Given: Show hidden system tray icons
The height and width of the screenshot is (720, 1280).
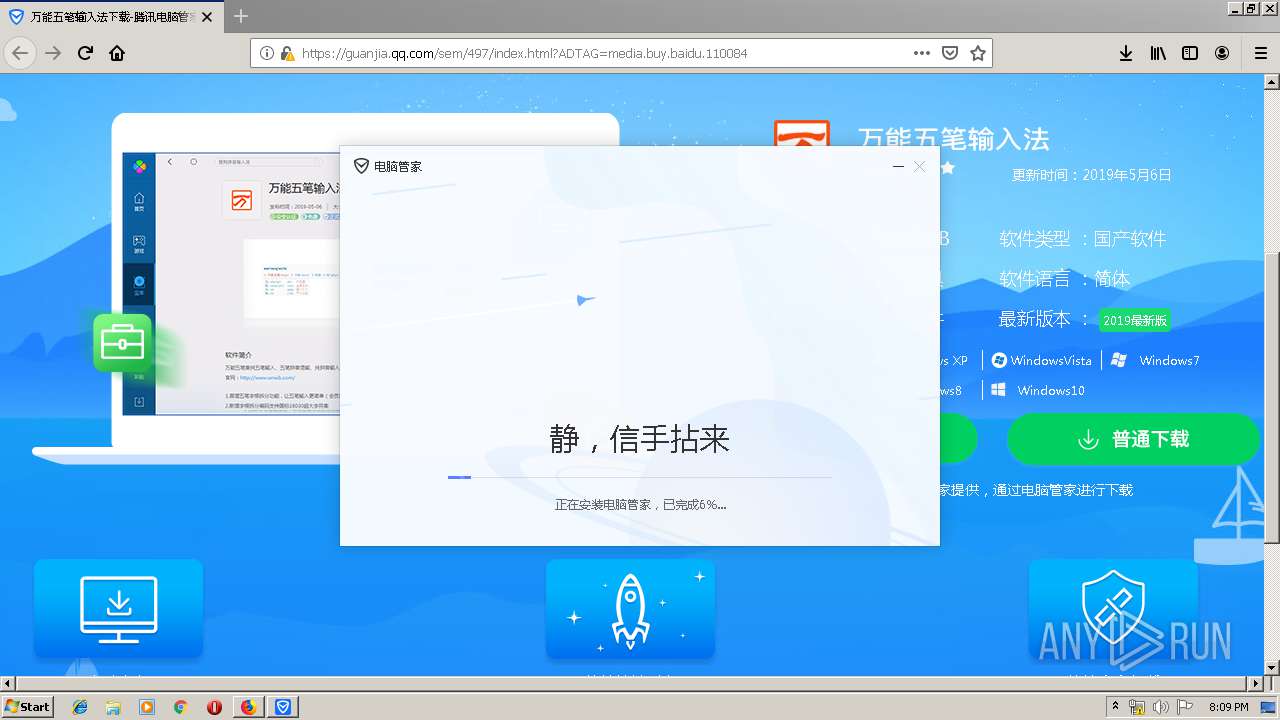Looking at the screenshot, I should tap(1115, 707).
